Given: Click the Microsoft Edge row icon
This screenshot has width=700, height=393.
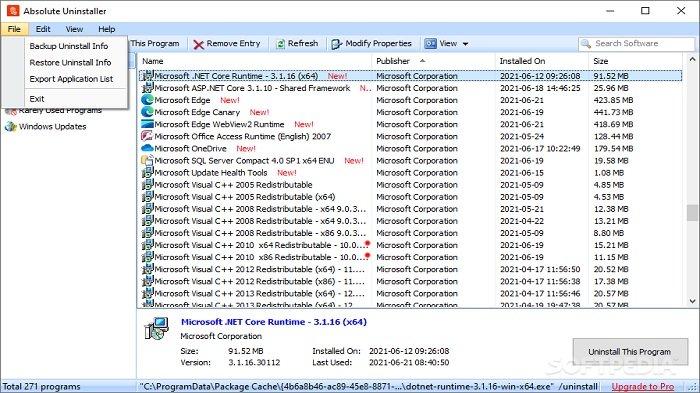Looking at the screenshot, I should 147,100.
